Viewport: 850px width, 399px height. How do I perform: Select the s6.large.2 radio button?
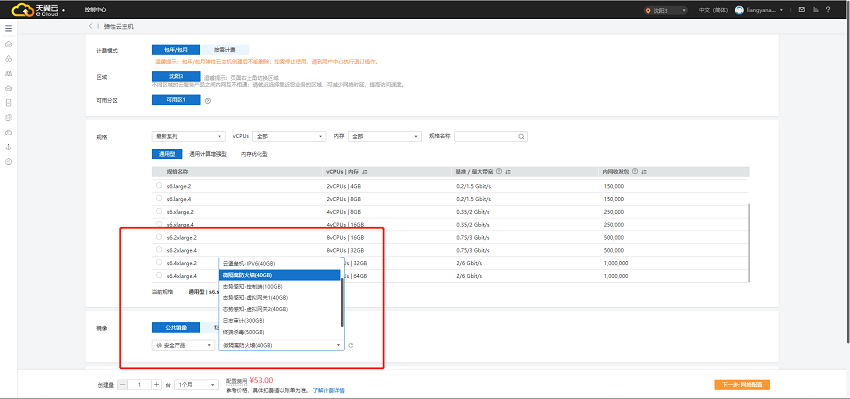point(159,185)
